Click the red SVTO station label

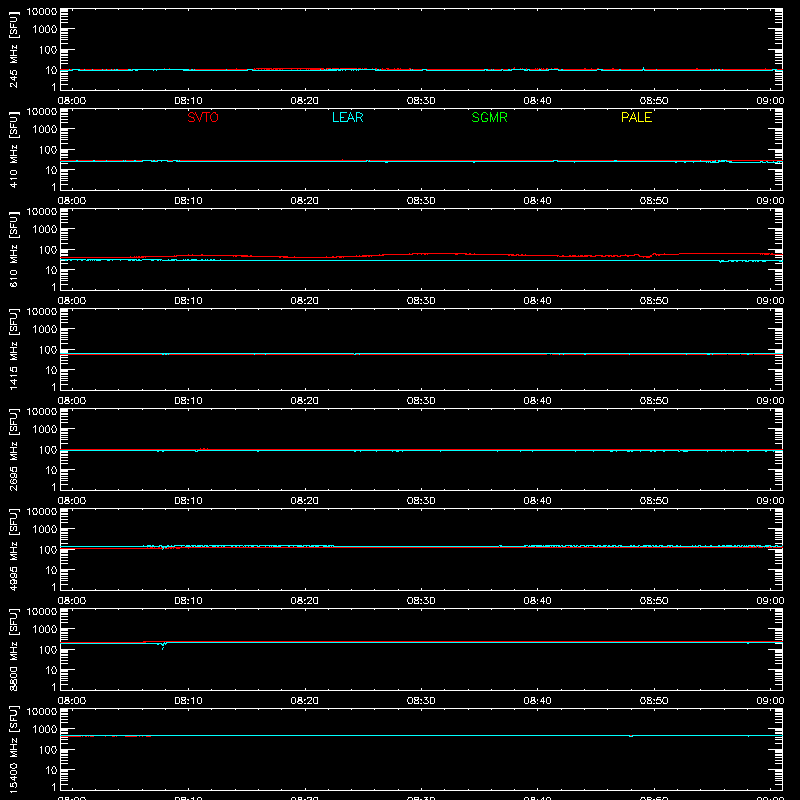click(203, 117)
